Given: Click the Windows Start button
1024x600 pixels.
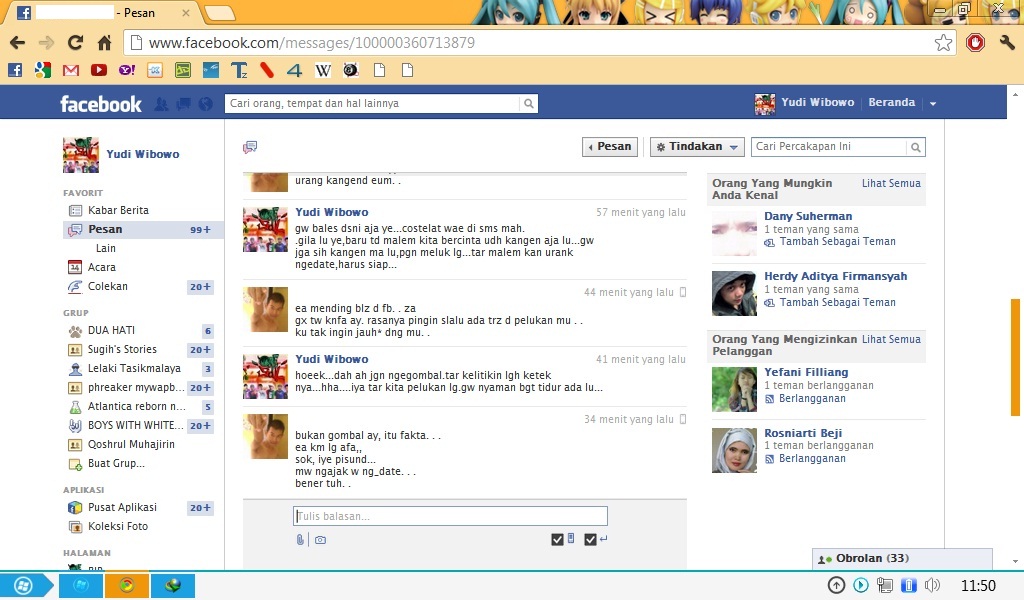Looking at the screenshot, I should click(x=24, y=586).
